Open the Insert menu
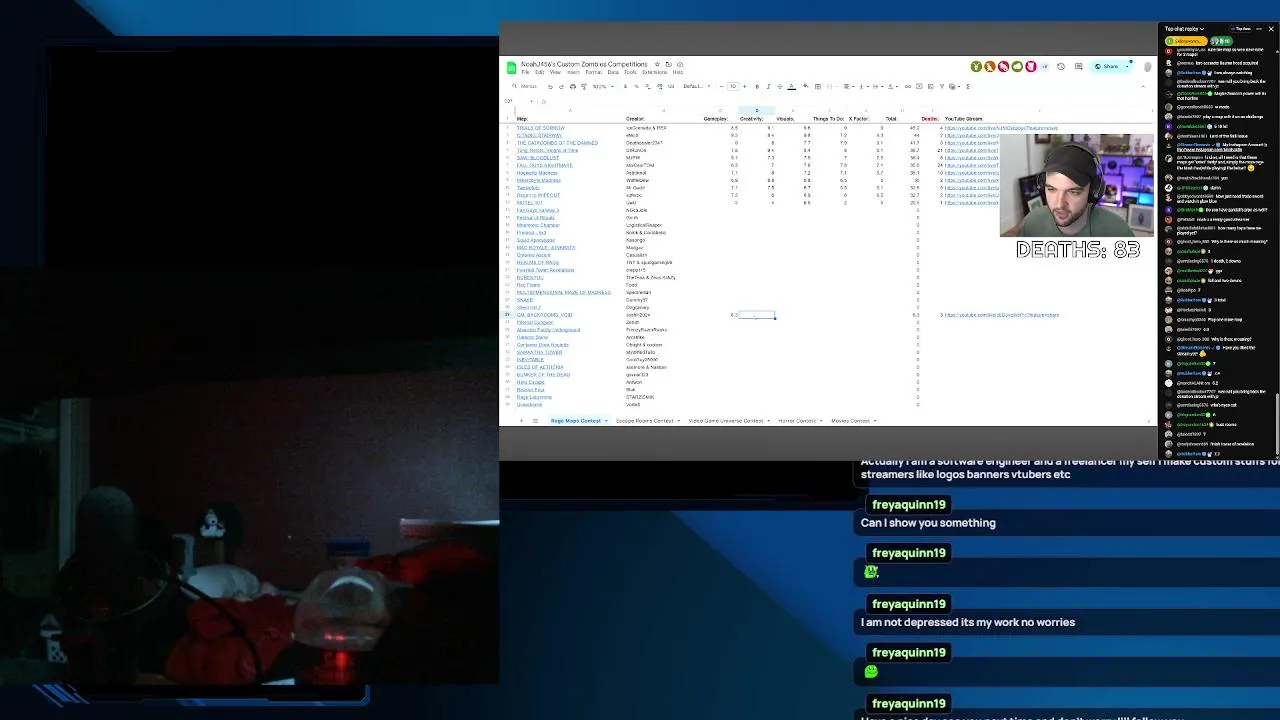Image resolution: width=1280 pixels, height=720 pixels. pos(573,72)
